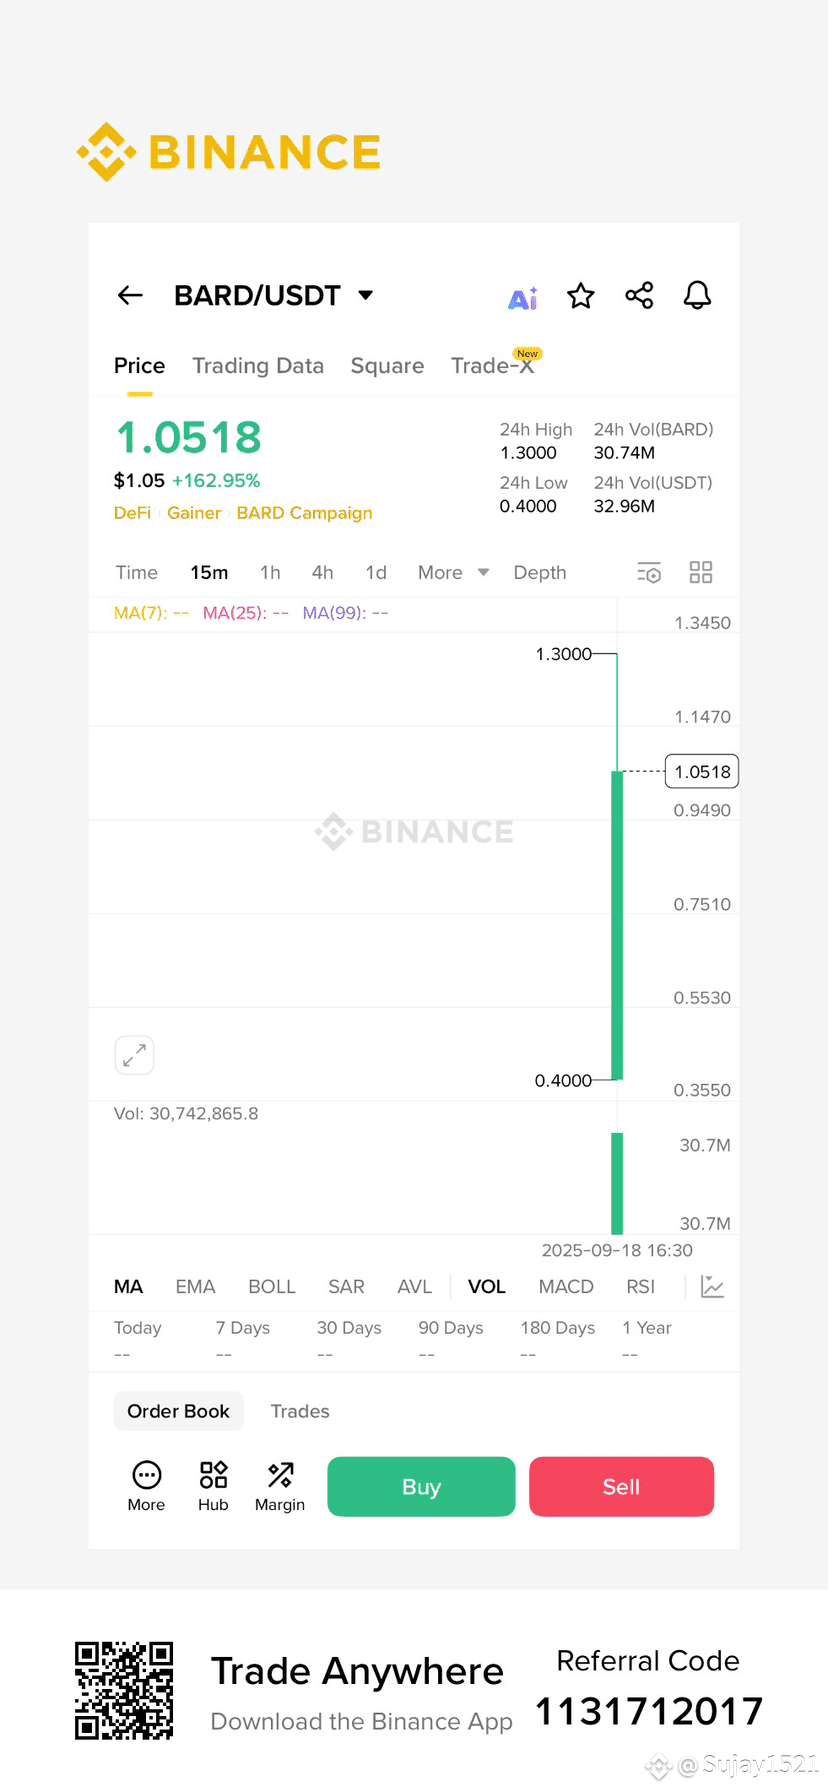The height and width of the screenshot is (1792, 828).
Task: Tap the share icon
Action: click(x=639, y=295)
